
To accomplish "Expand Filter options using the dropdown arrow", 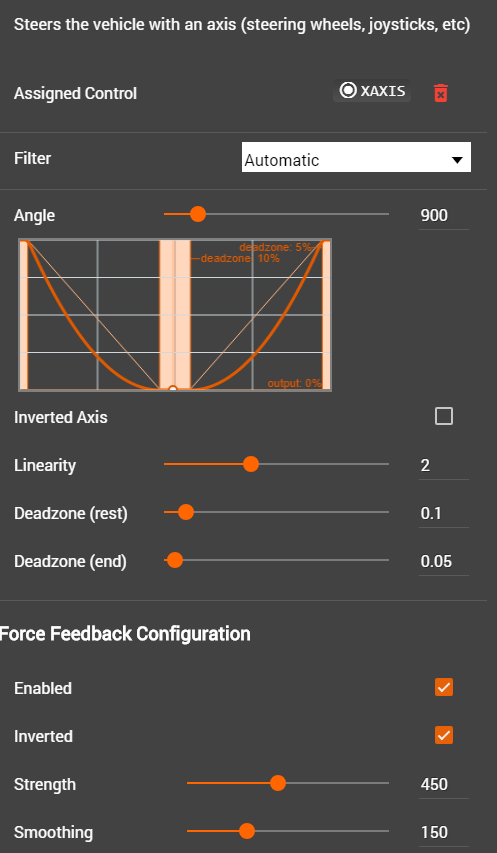I will pos(457,160).
